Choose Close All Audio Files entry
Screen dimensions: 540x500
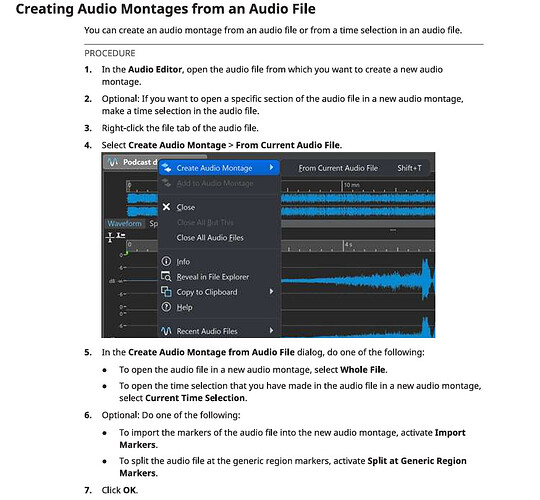(219, 238)
